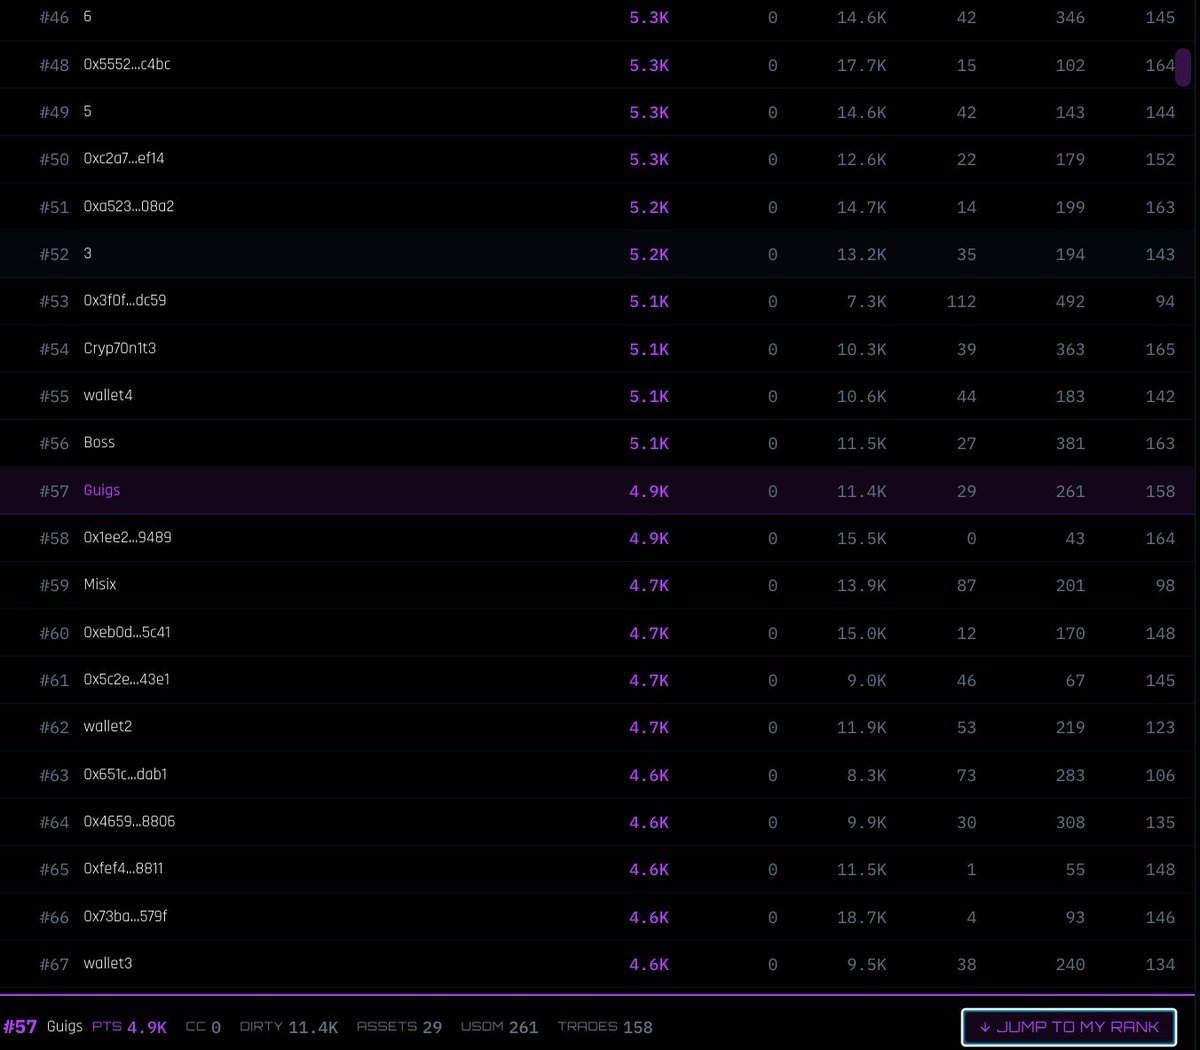The height and width of the screenshot is (1050, 1200).
Task: Click CC 0 in bottom status bar
Action: click(203, 1027)
